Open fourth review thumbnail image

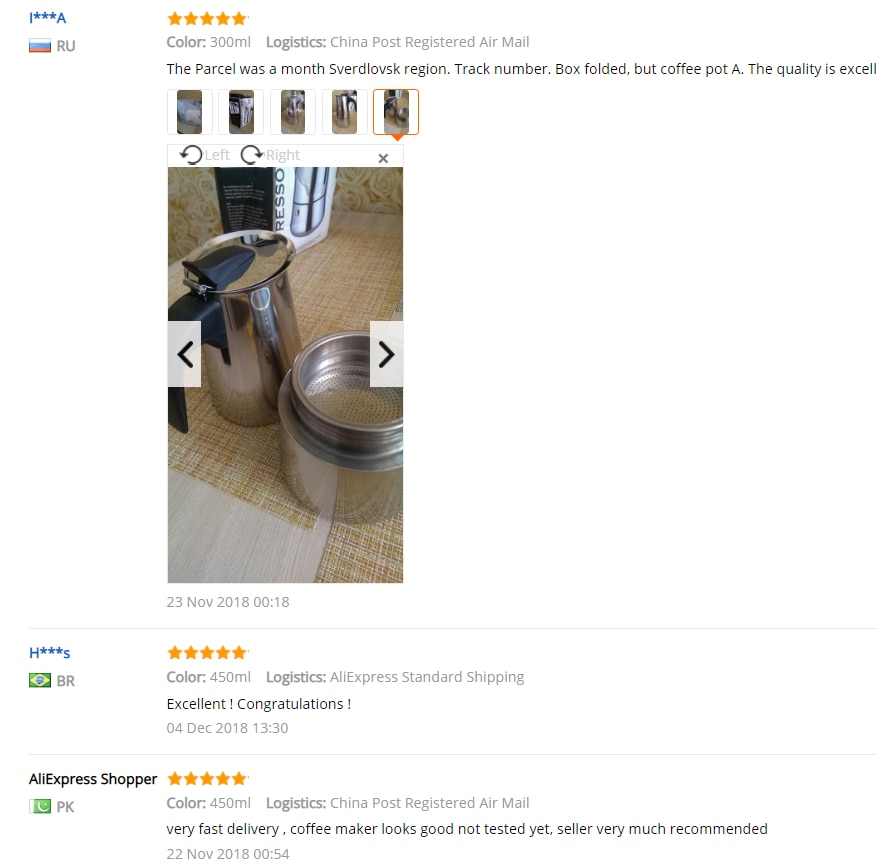pyautogui.click(x=345, y=112)
